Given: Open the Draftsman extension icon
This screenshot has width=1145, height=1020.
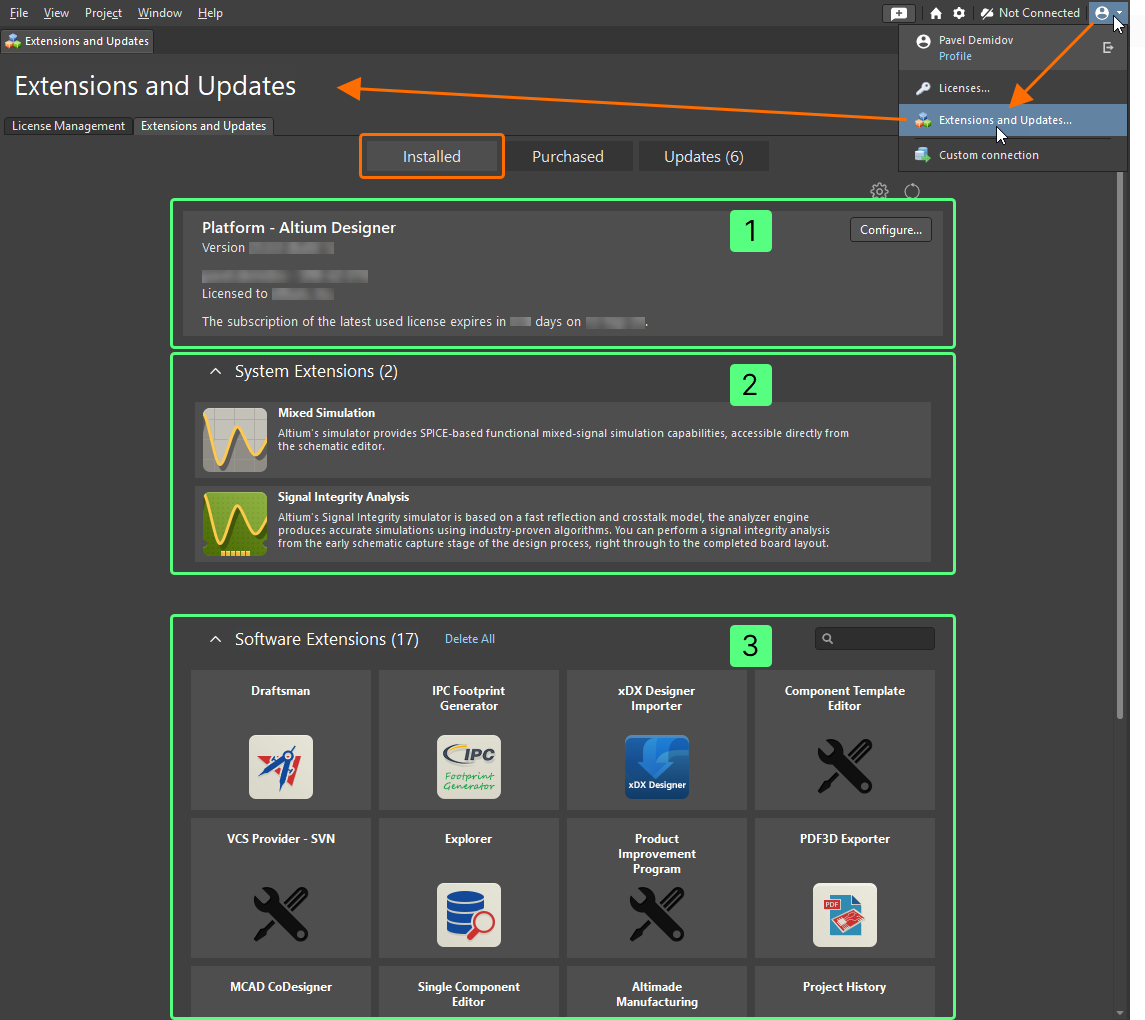Looking at the screenshot, I should click(x=280, y=767).
